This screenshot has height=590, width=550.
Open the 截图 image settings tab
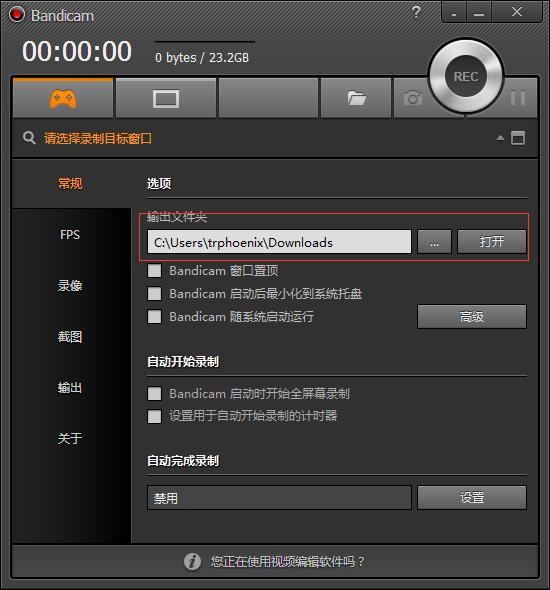70,336
